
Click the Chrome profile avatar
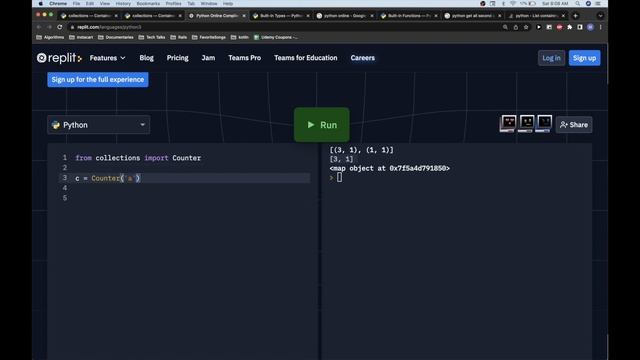(590, 27)
